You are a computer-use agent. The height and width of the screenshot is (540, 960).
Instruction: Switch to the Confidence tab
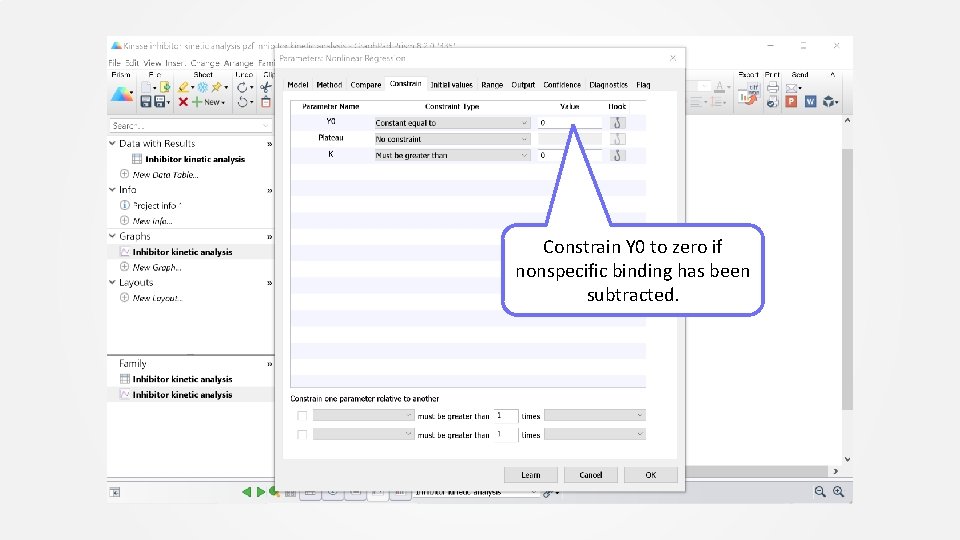tap(561, 84)
